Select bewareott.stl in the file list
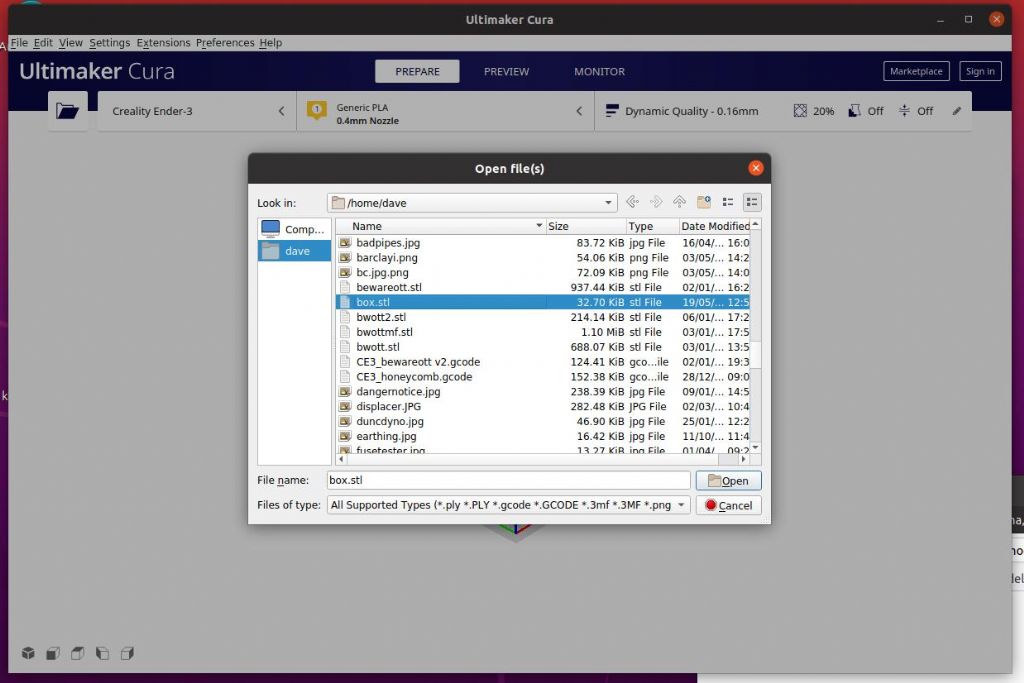Viewport: 1024px width, 683px height. point(543,287)
